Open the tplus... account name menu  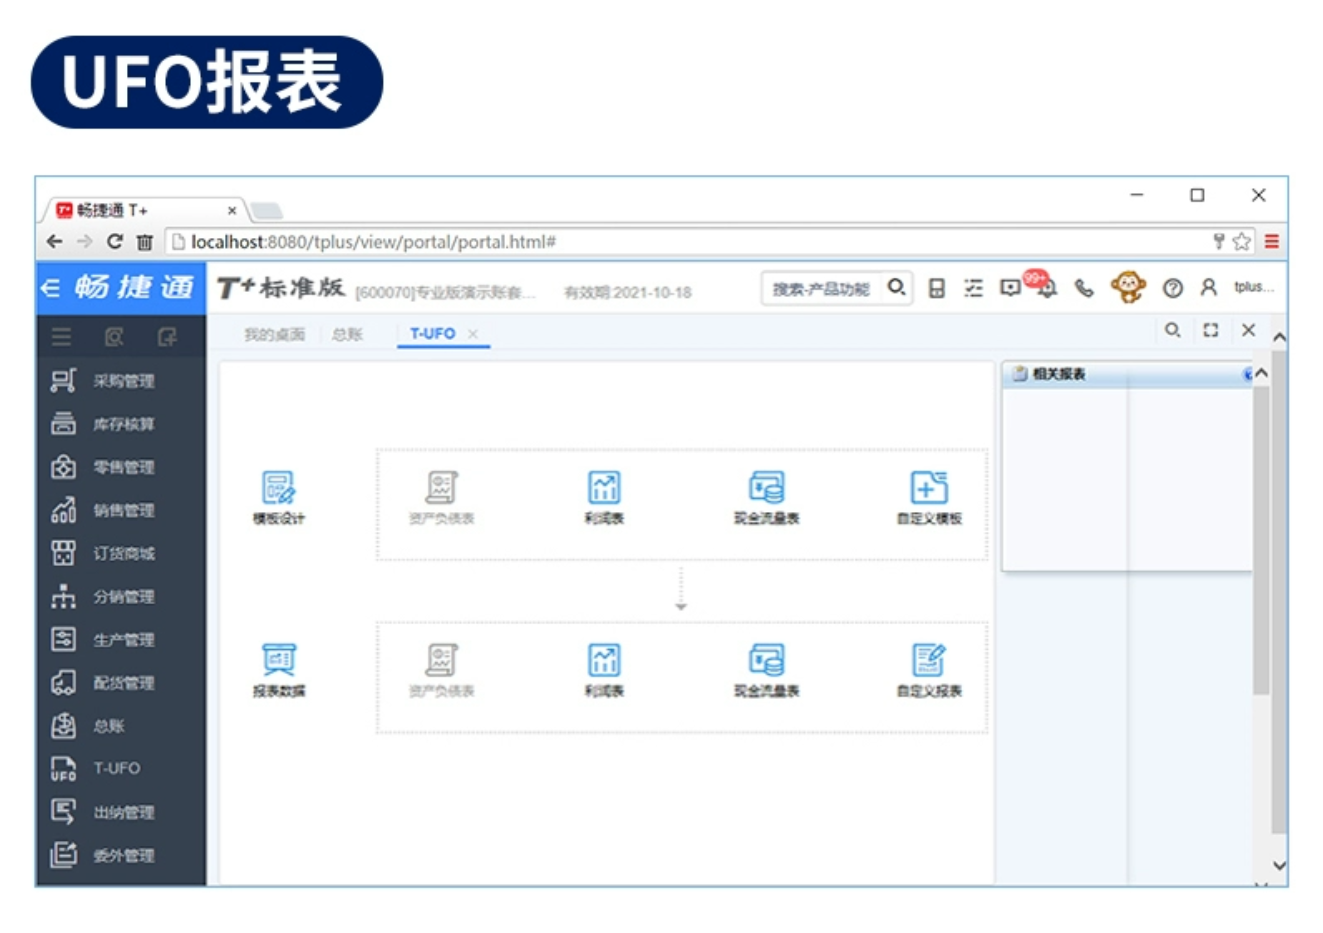(1253, 287)
